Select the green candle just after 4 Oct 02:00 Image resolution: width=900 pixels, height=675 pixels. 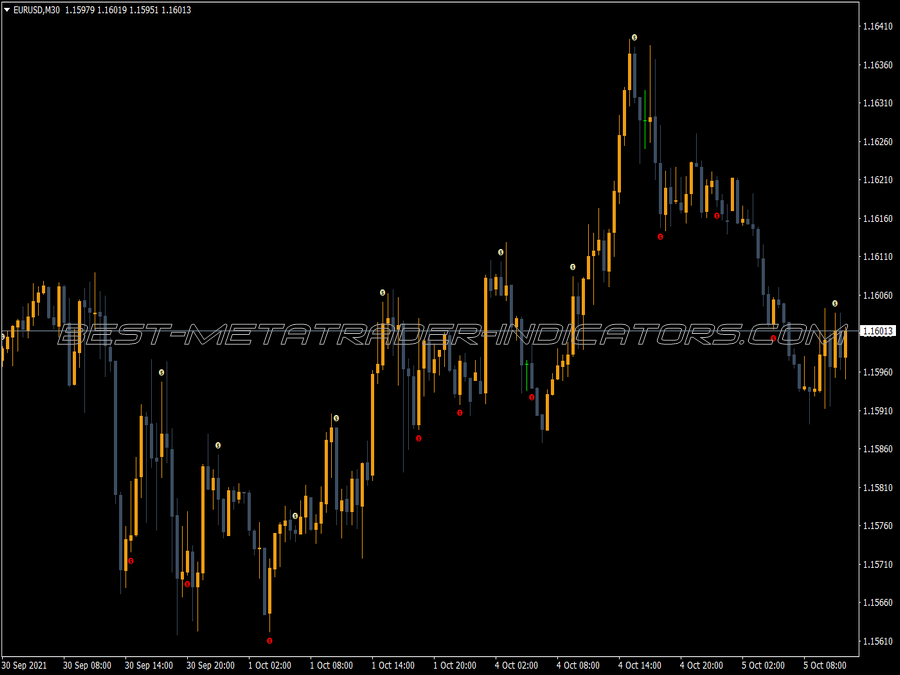[526, 376]
